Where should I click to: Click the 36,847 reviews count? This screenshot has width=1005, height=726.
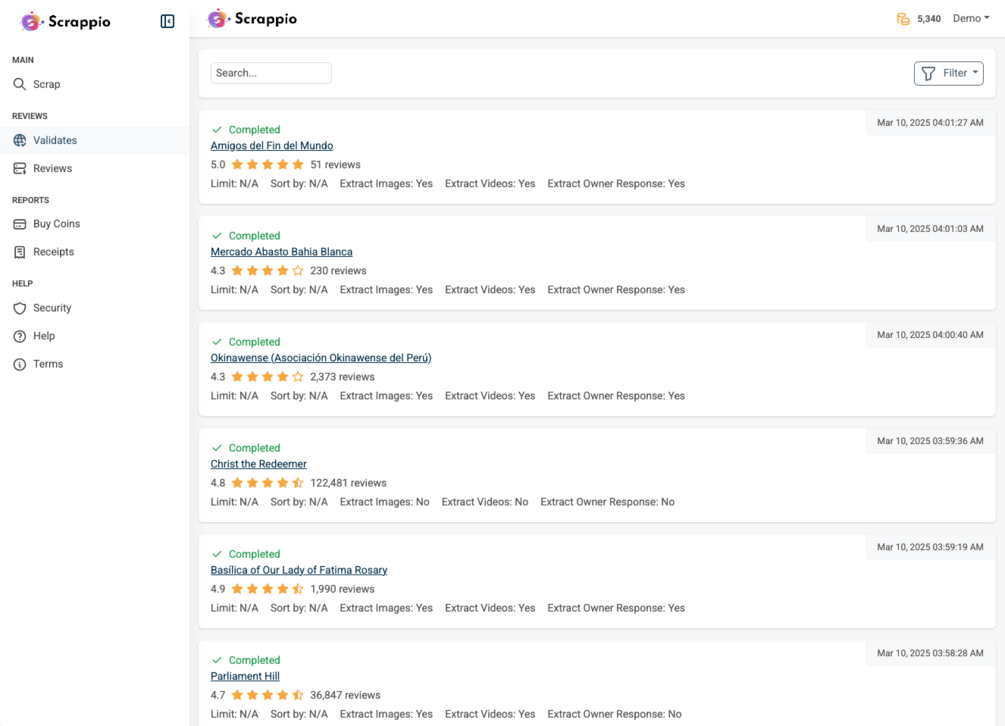point(345,695)
